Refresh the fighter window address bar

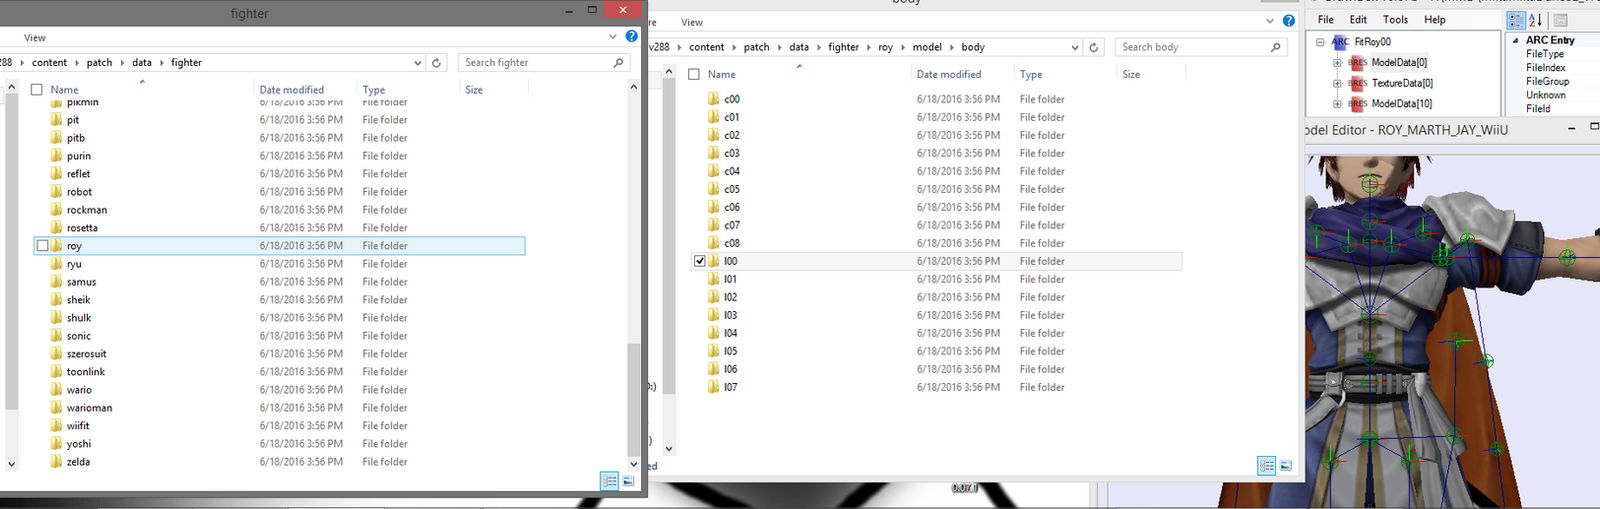(x=436, y=62)
